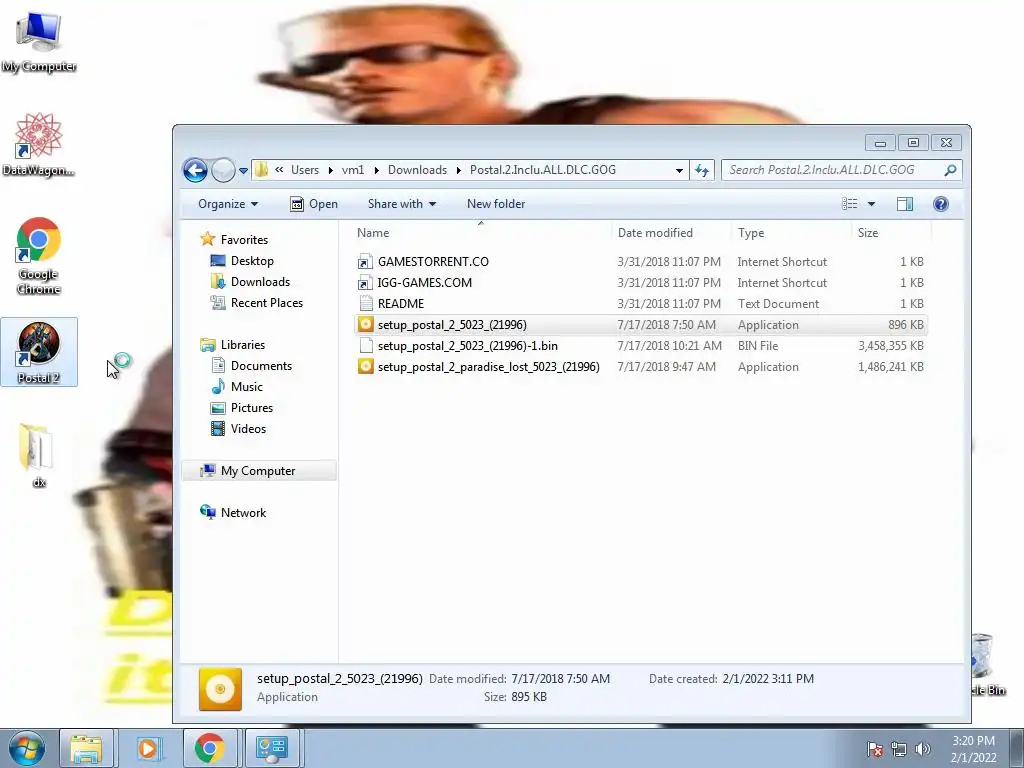Open the Share with menu

(x=402, y=204)
